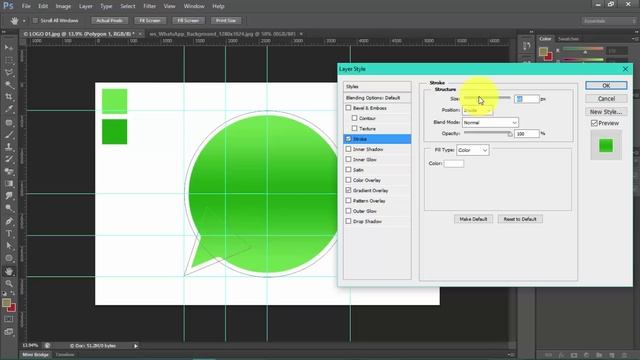Open the Fill Type dropdown
Viewport: 640px width, 360px height.
pyautogui.click(x=473, y=150)
